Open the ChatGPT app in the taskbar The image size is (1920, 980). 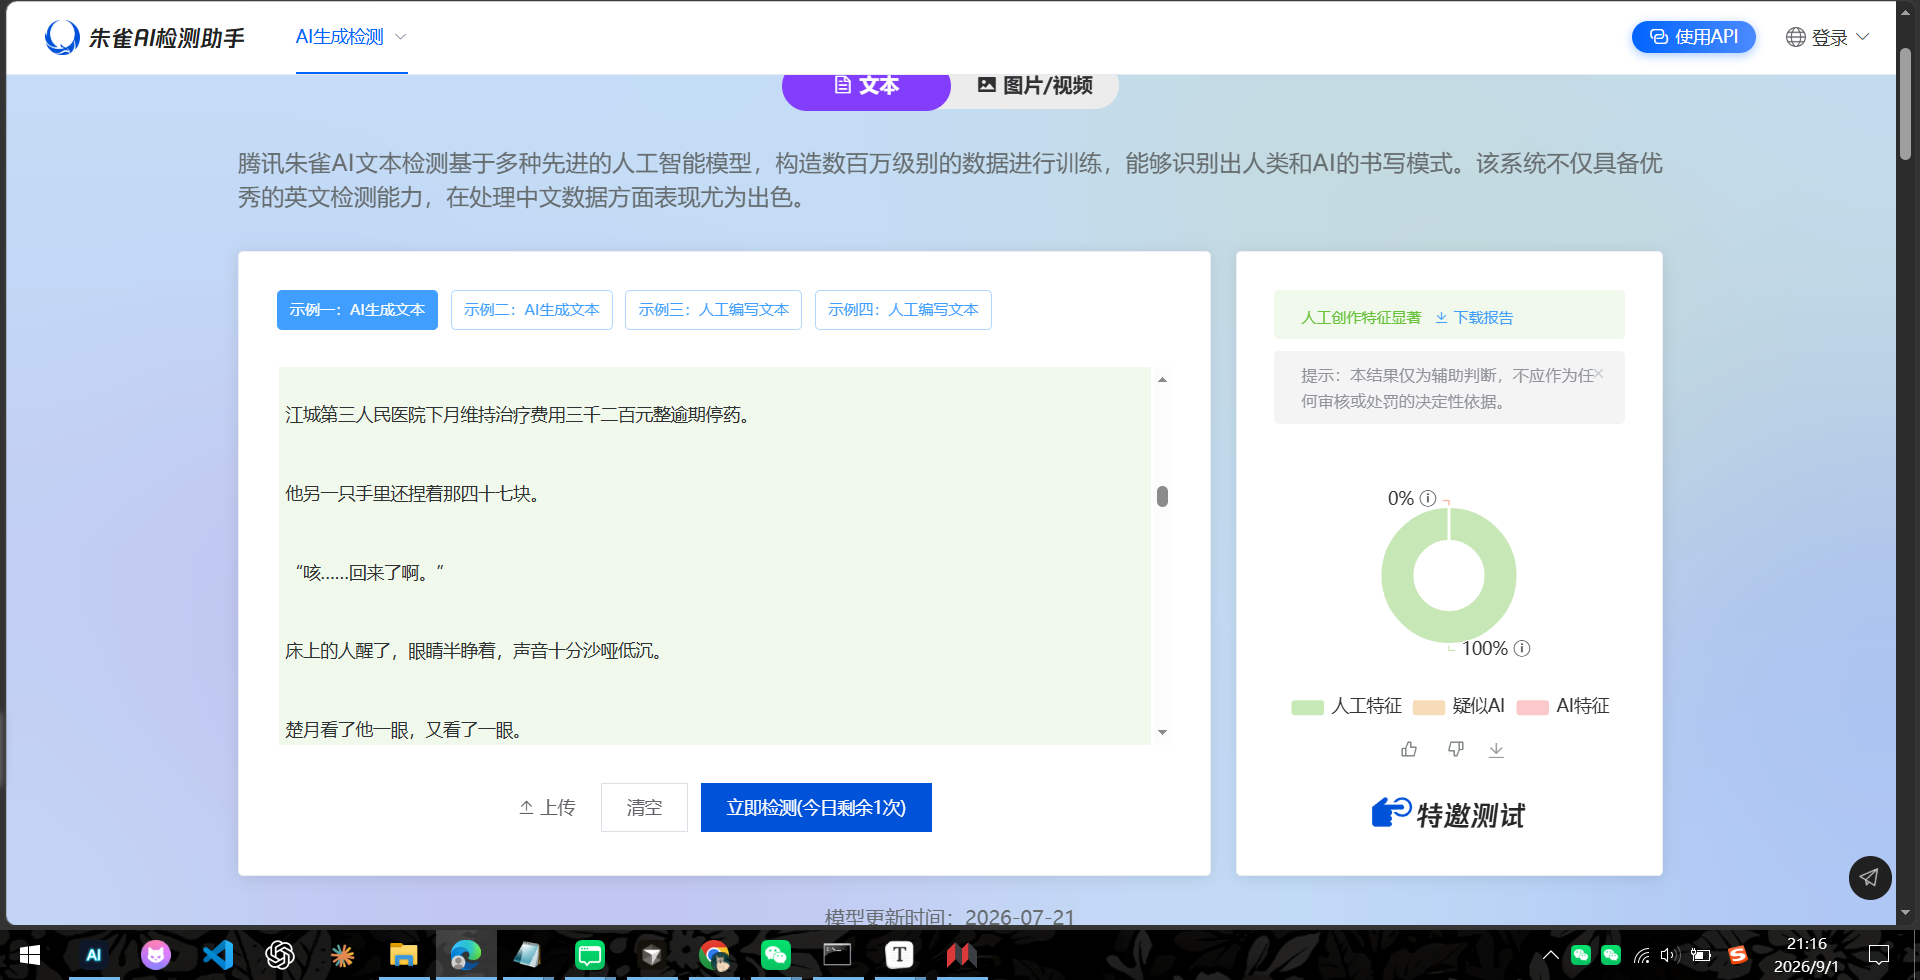point(279,955)
